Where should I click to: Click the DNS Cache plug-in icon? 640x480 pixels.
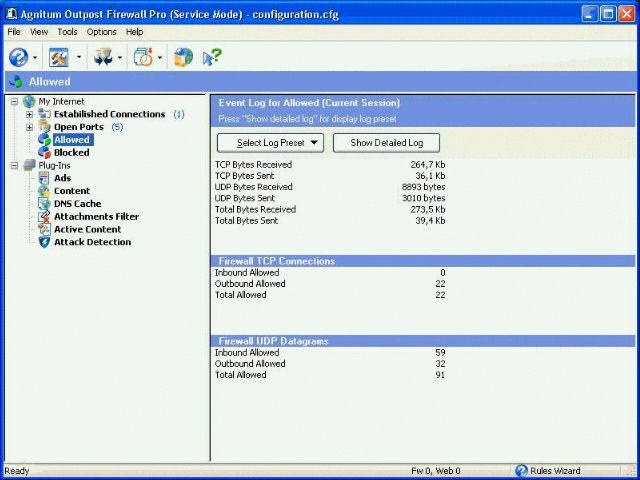click(x=44, y=204)
